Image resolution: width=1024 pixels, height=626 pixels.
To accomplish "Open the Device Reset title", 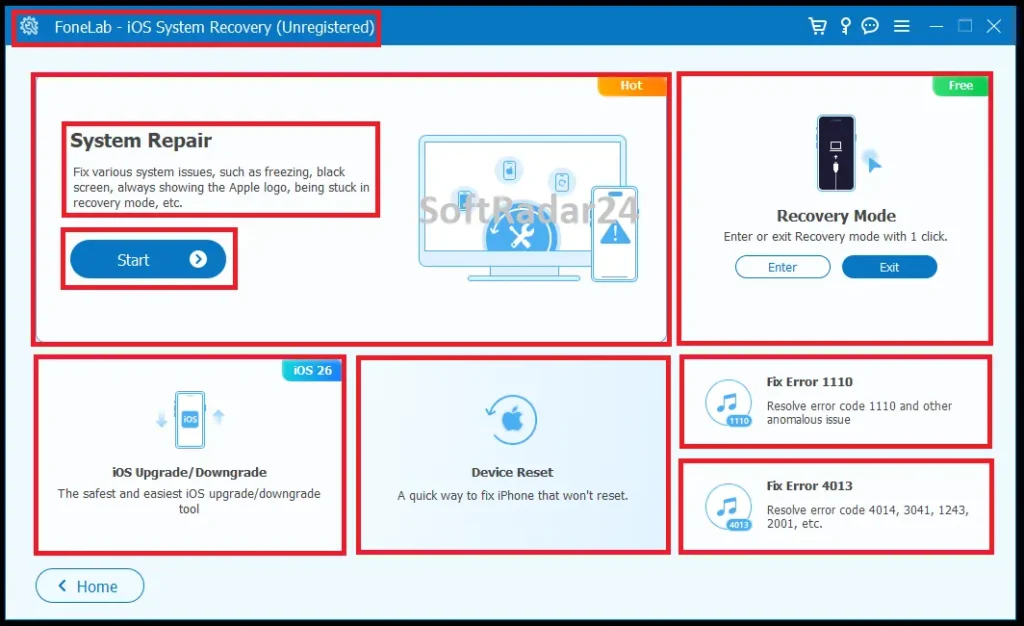I will tap(512, 472).
